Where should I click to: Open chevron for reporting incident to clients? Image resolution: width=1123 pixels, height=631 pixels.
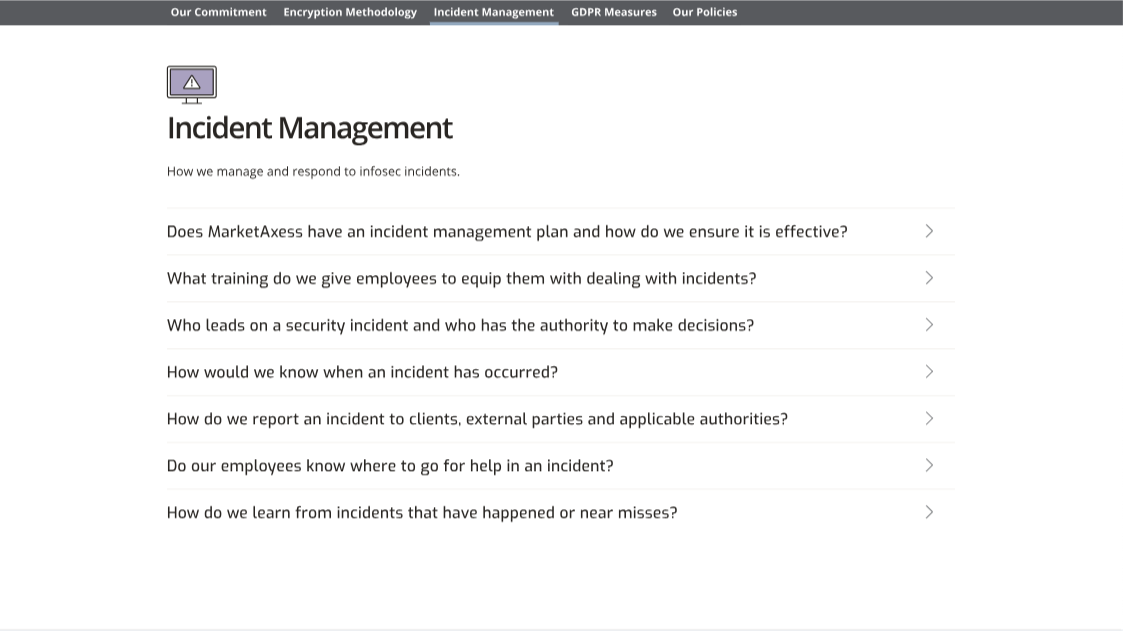[x=929, y=419]
